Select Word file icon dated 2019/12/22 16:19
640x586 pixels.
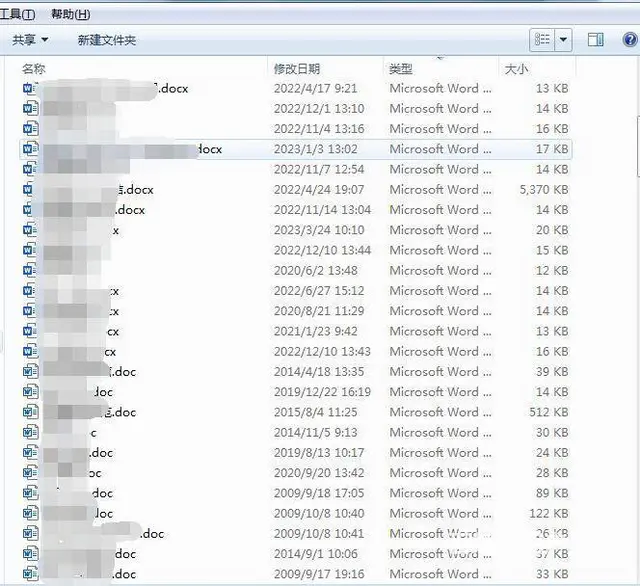coord(30,392)
